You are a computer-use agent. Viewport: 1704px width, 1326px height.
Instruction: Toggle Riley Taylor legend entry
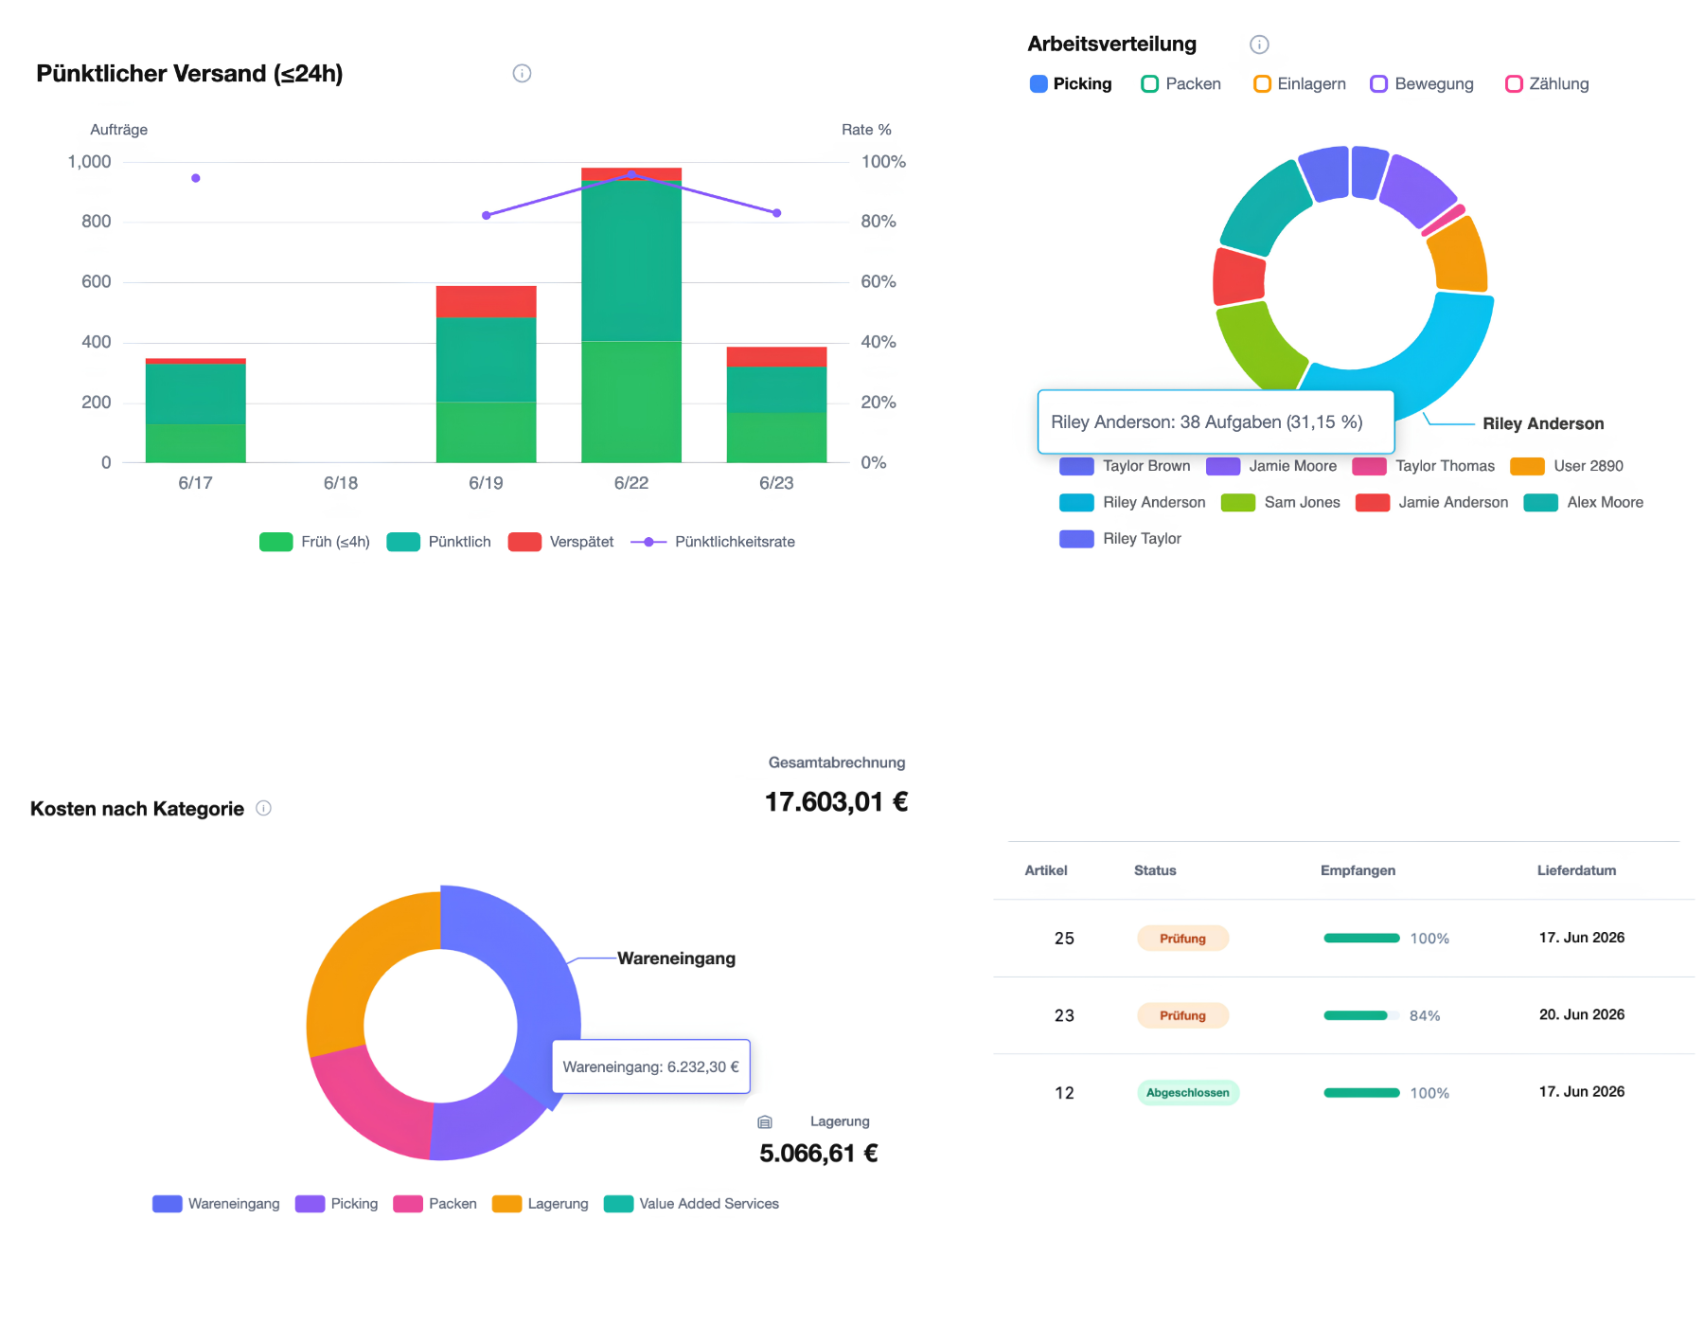[x=1121, y=539]
